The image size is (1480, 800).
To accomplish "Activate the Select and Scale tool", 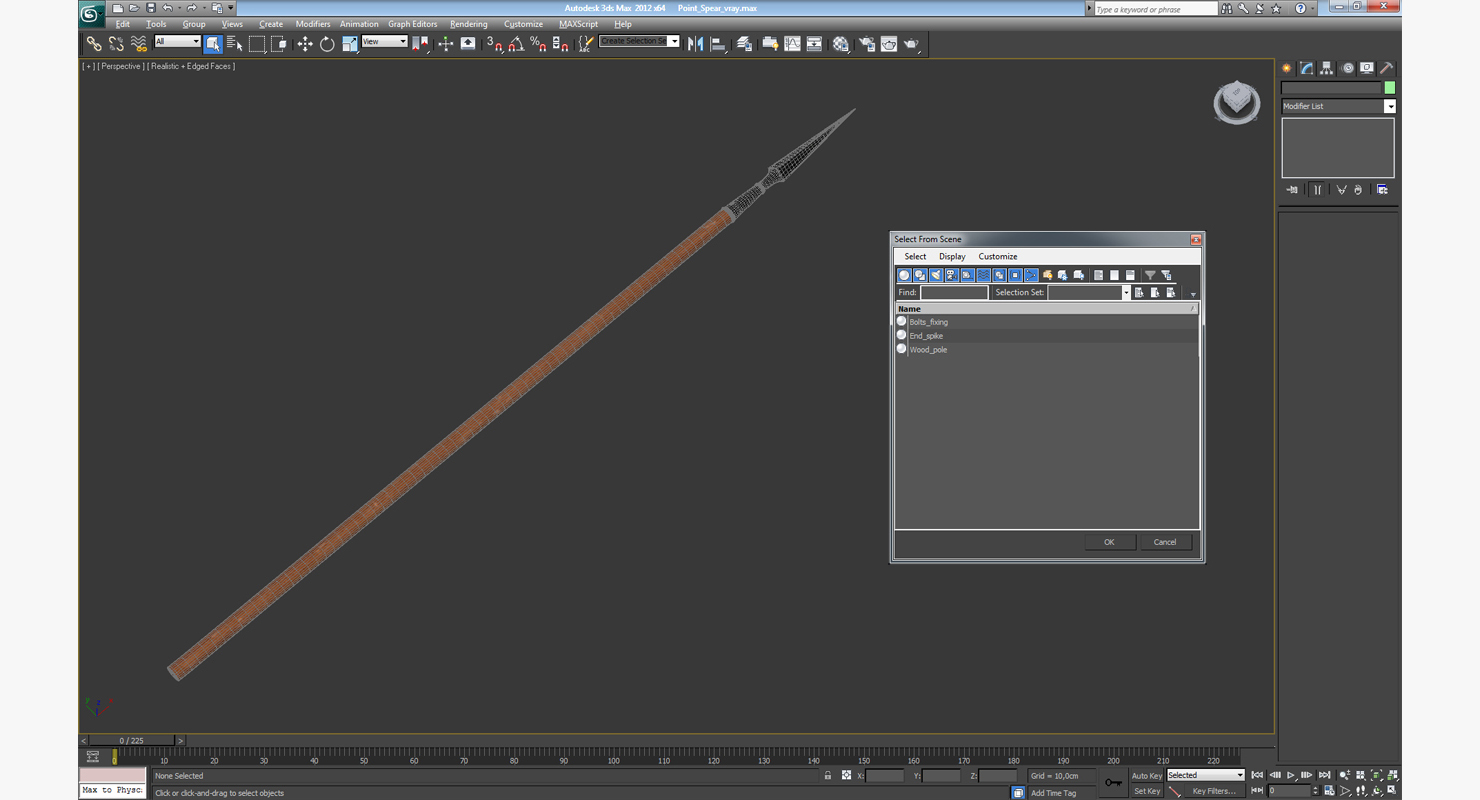I will point(349,43).
